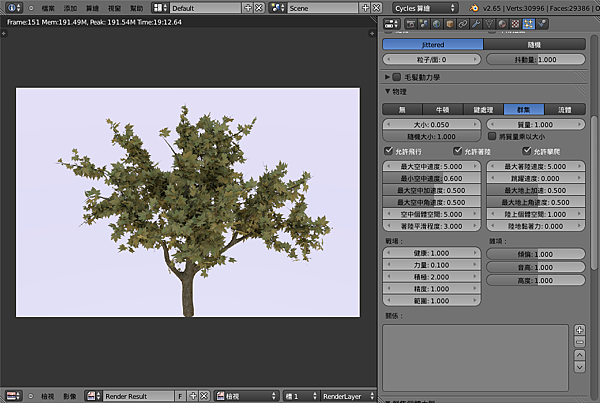Collapse the top header menus toggle
The image size is (600, 403).
[31, 8]
